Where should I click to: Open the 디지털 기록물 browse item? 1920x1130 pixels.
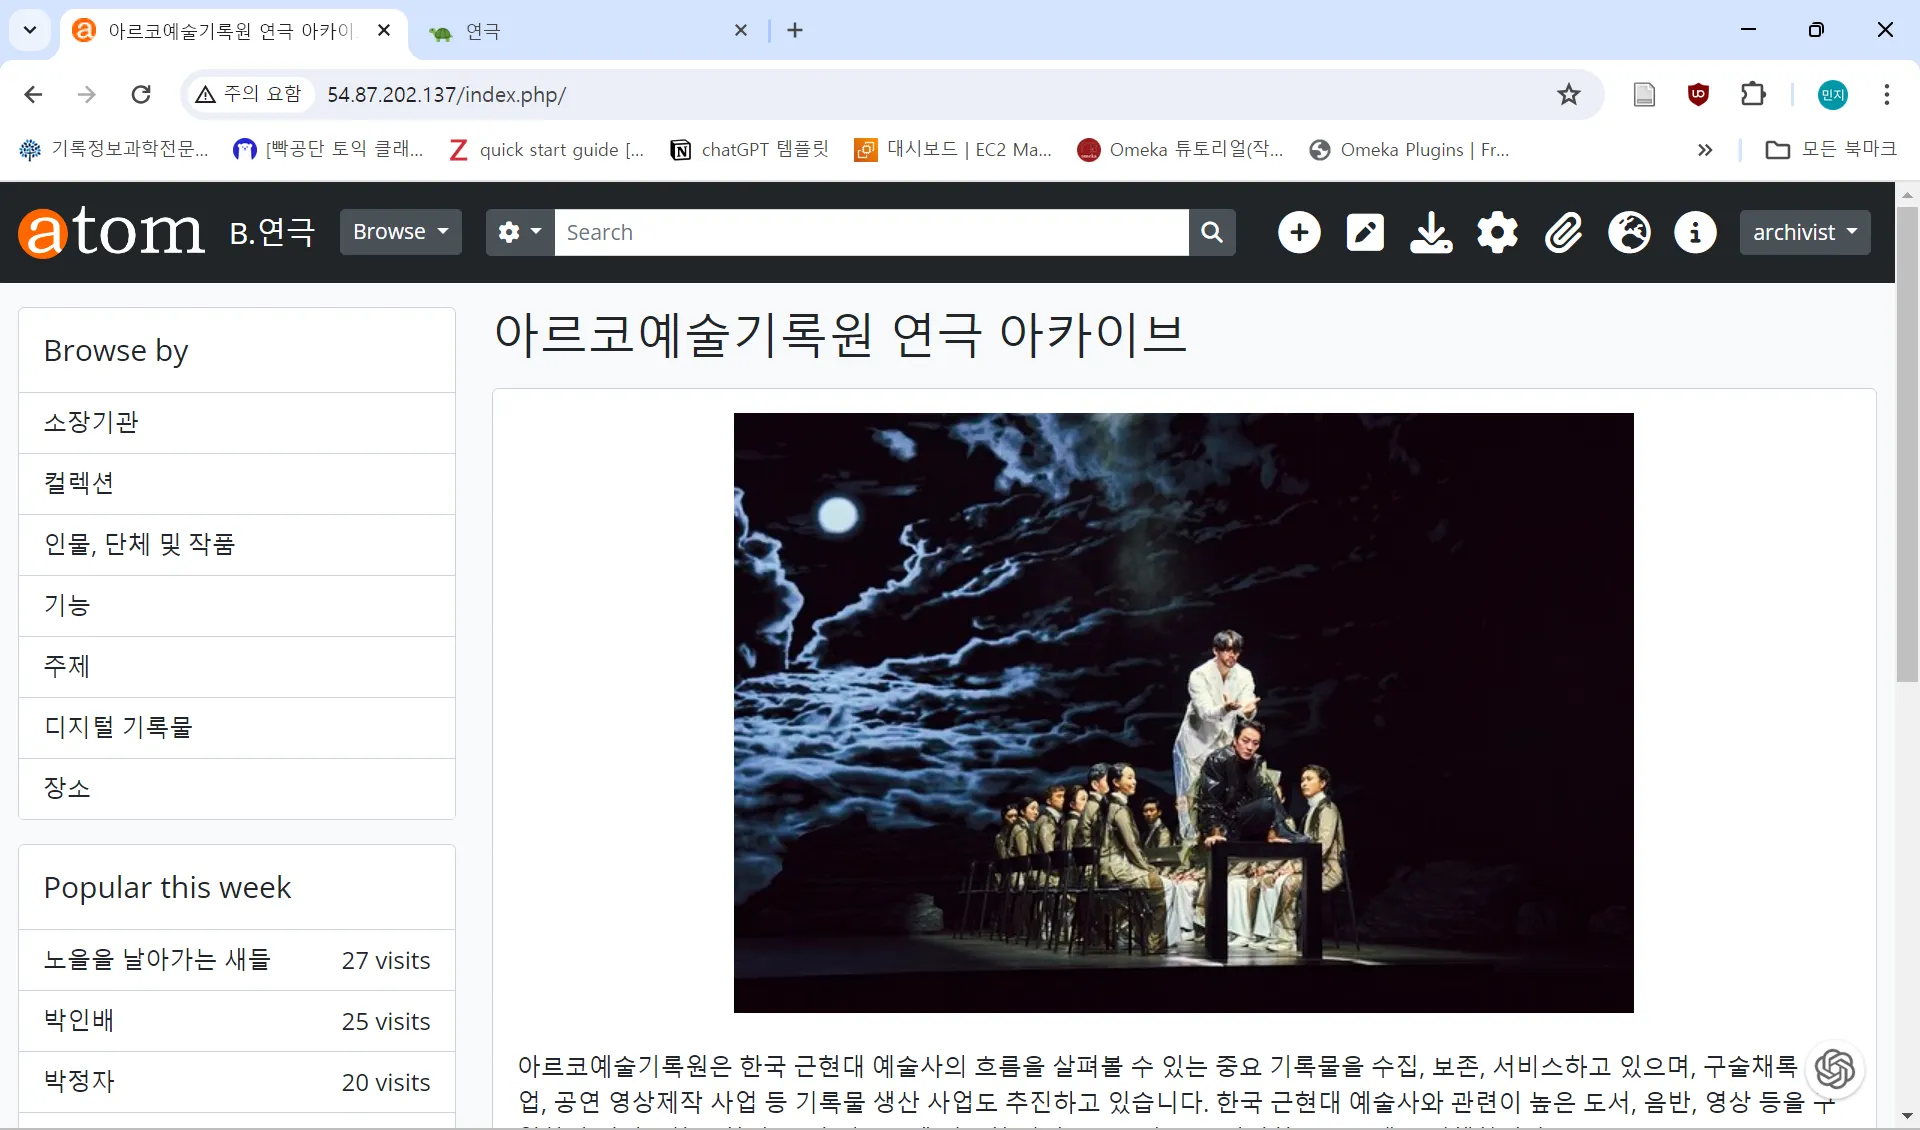(x=118, y=727)
